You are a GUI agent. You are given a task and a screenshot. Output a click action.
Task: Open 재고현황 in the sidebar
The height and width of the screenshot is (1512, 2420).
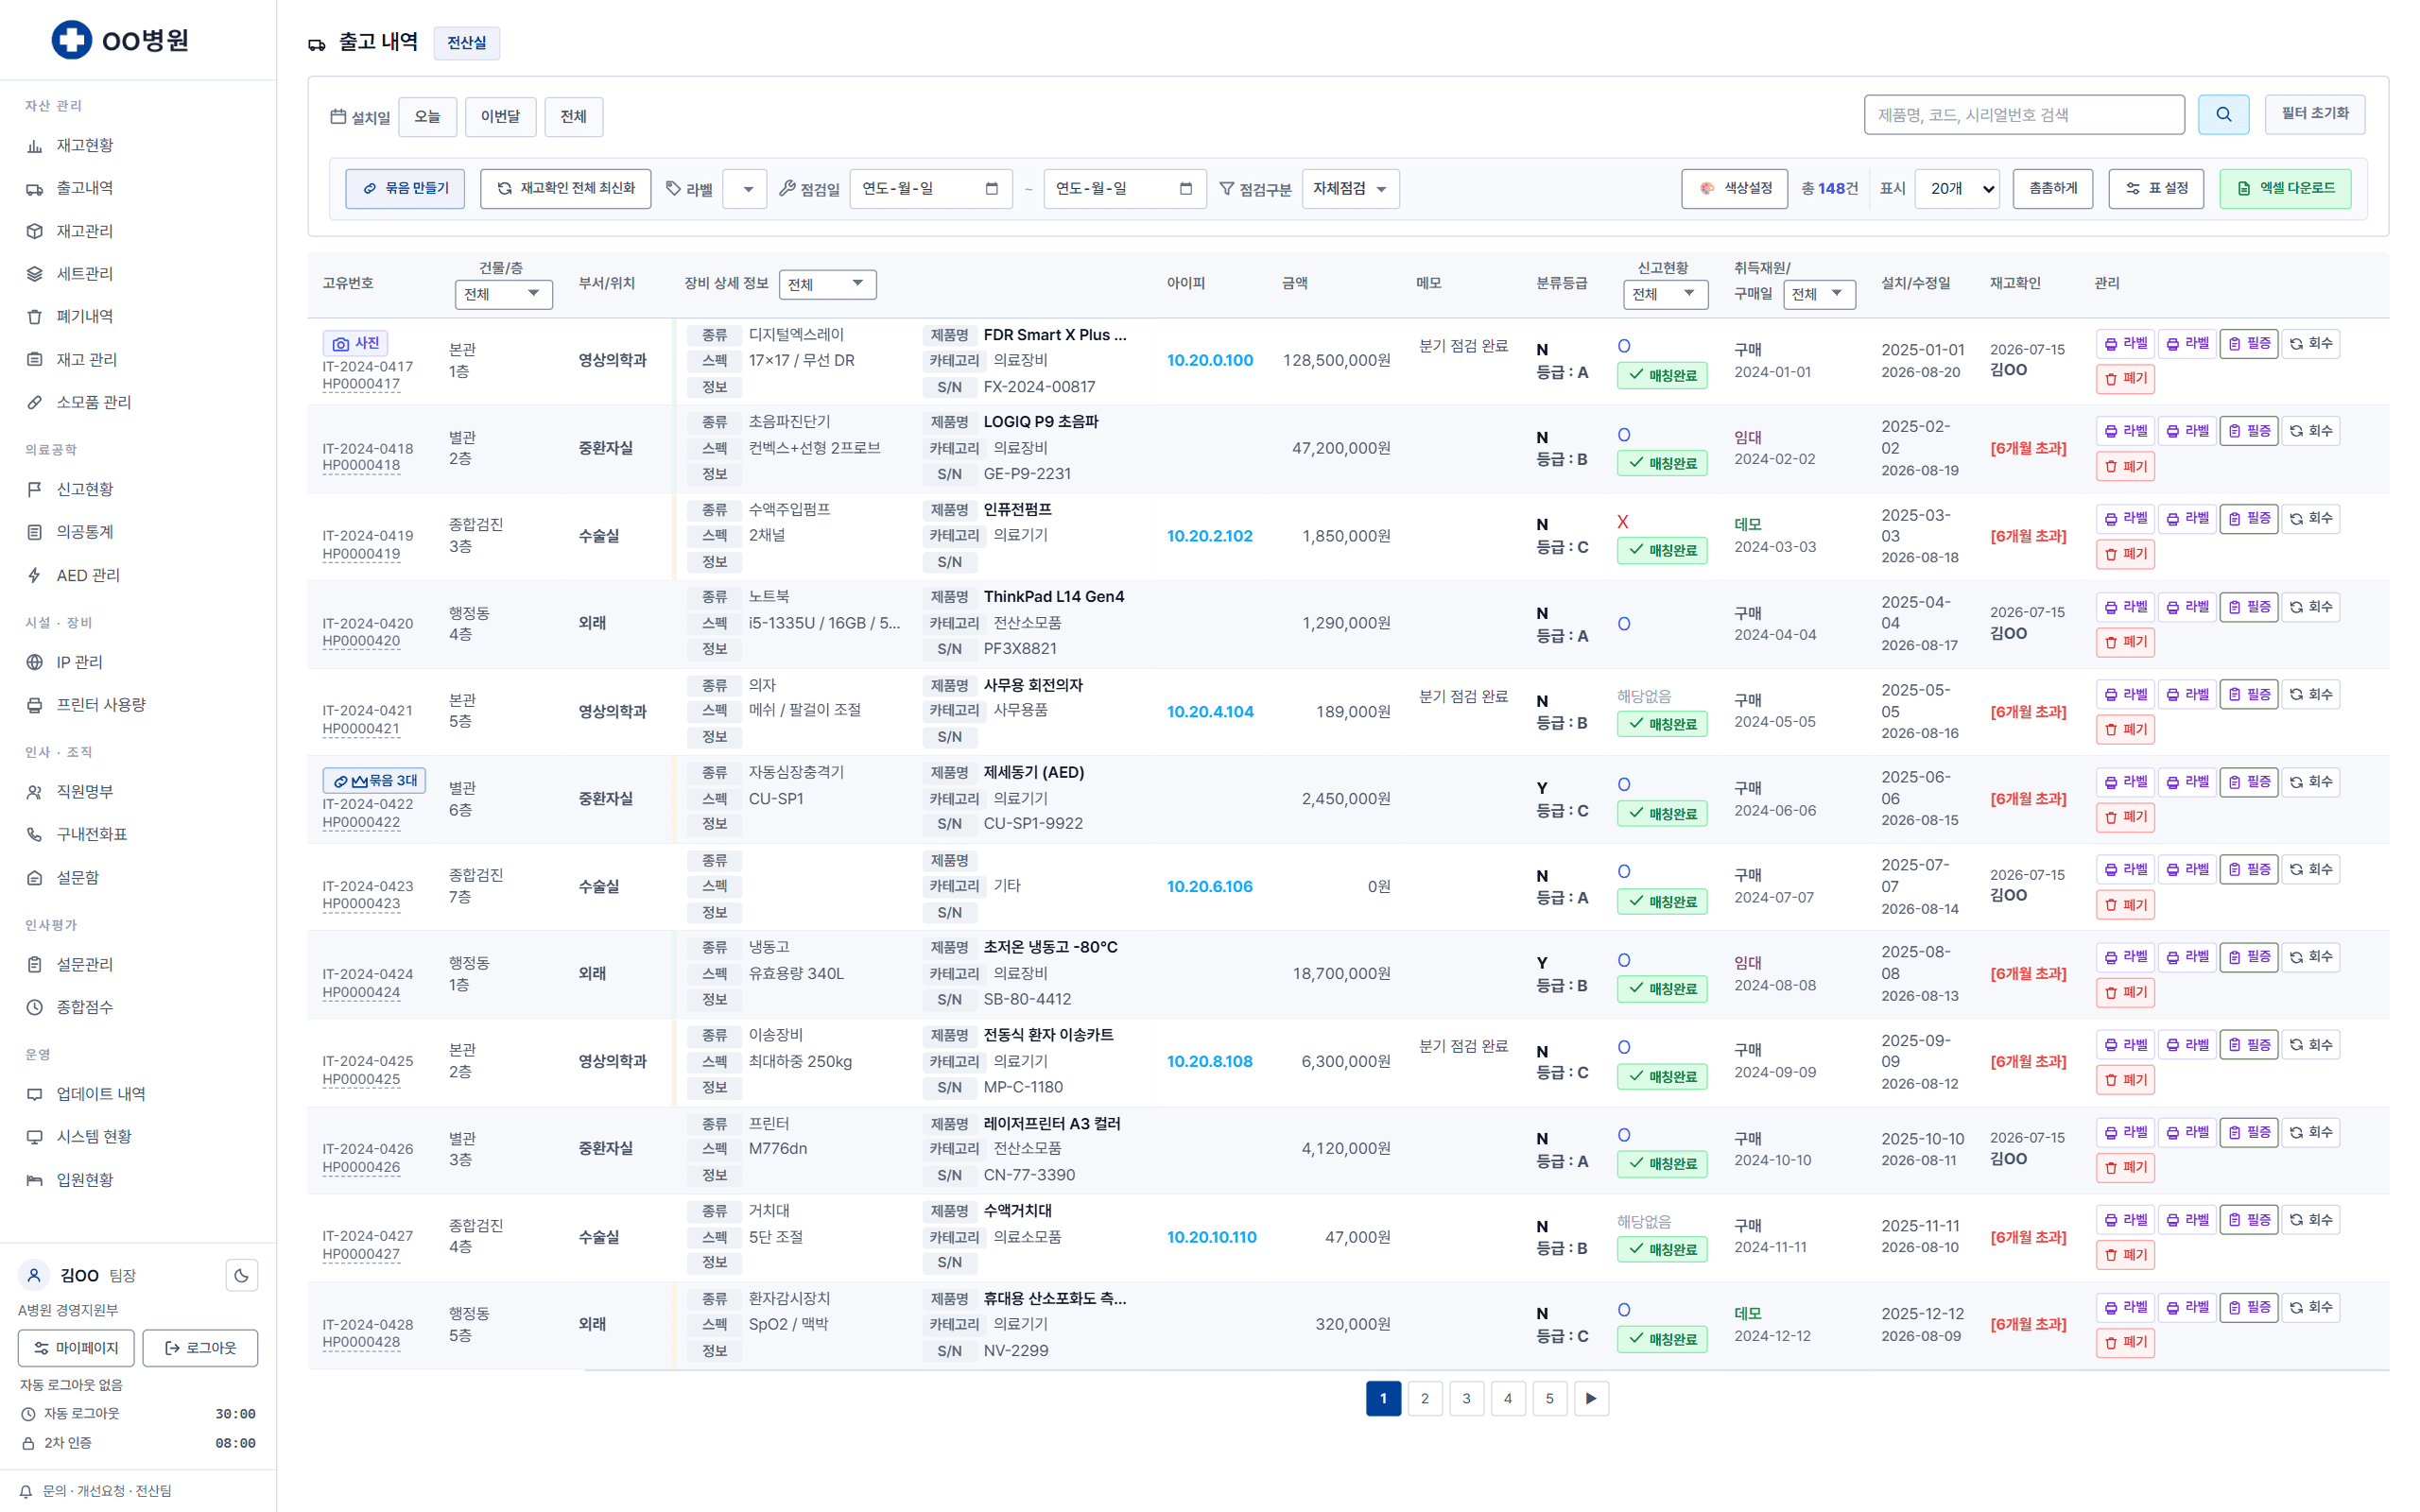(x=84, y=145)
